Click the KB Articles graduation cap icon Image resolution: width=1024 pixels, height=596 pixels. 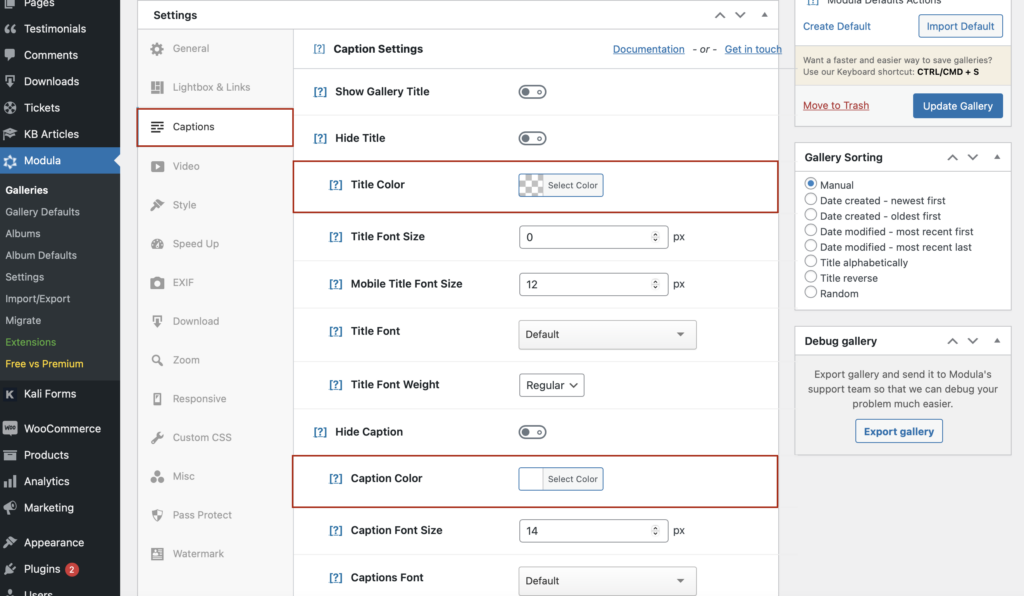[10, 134]
